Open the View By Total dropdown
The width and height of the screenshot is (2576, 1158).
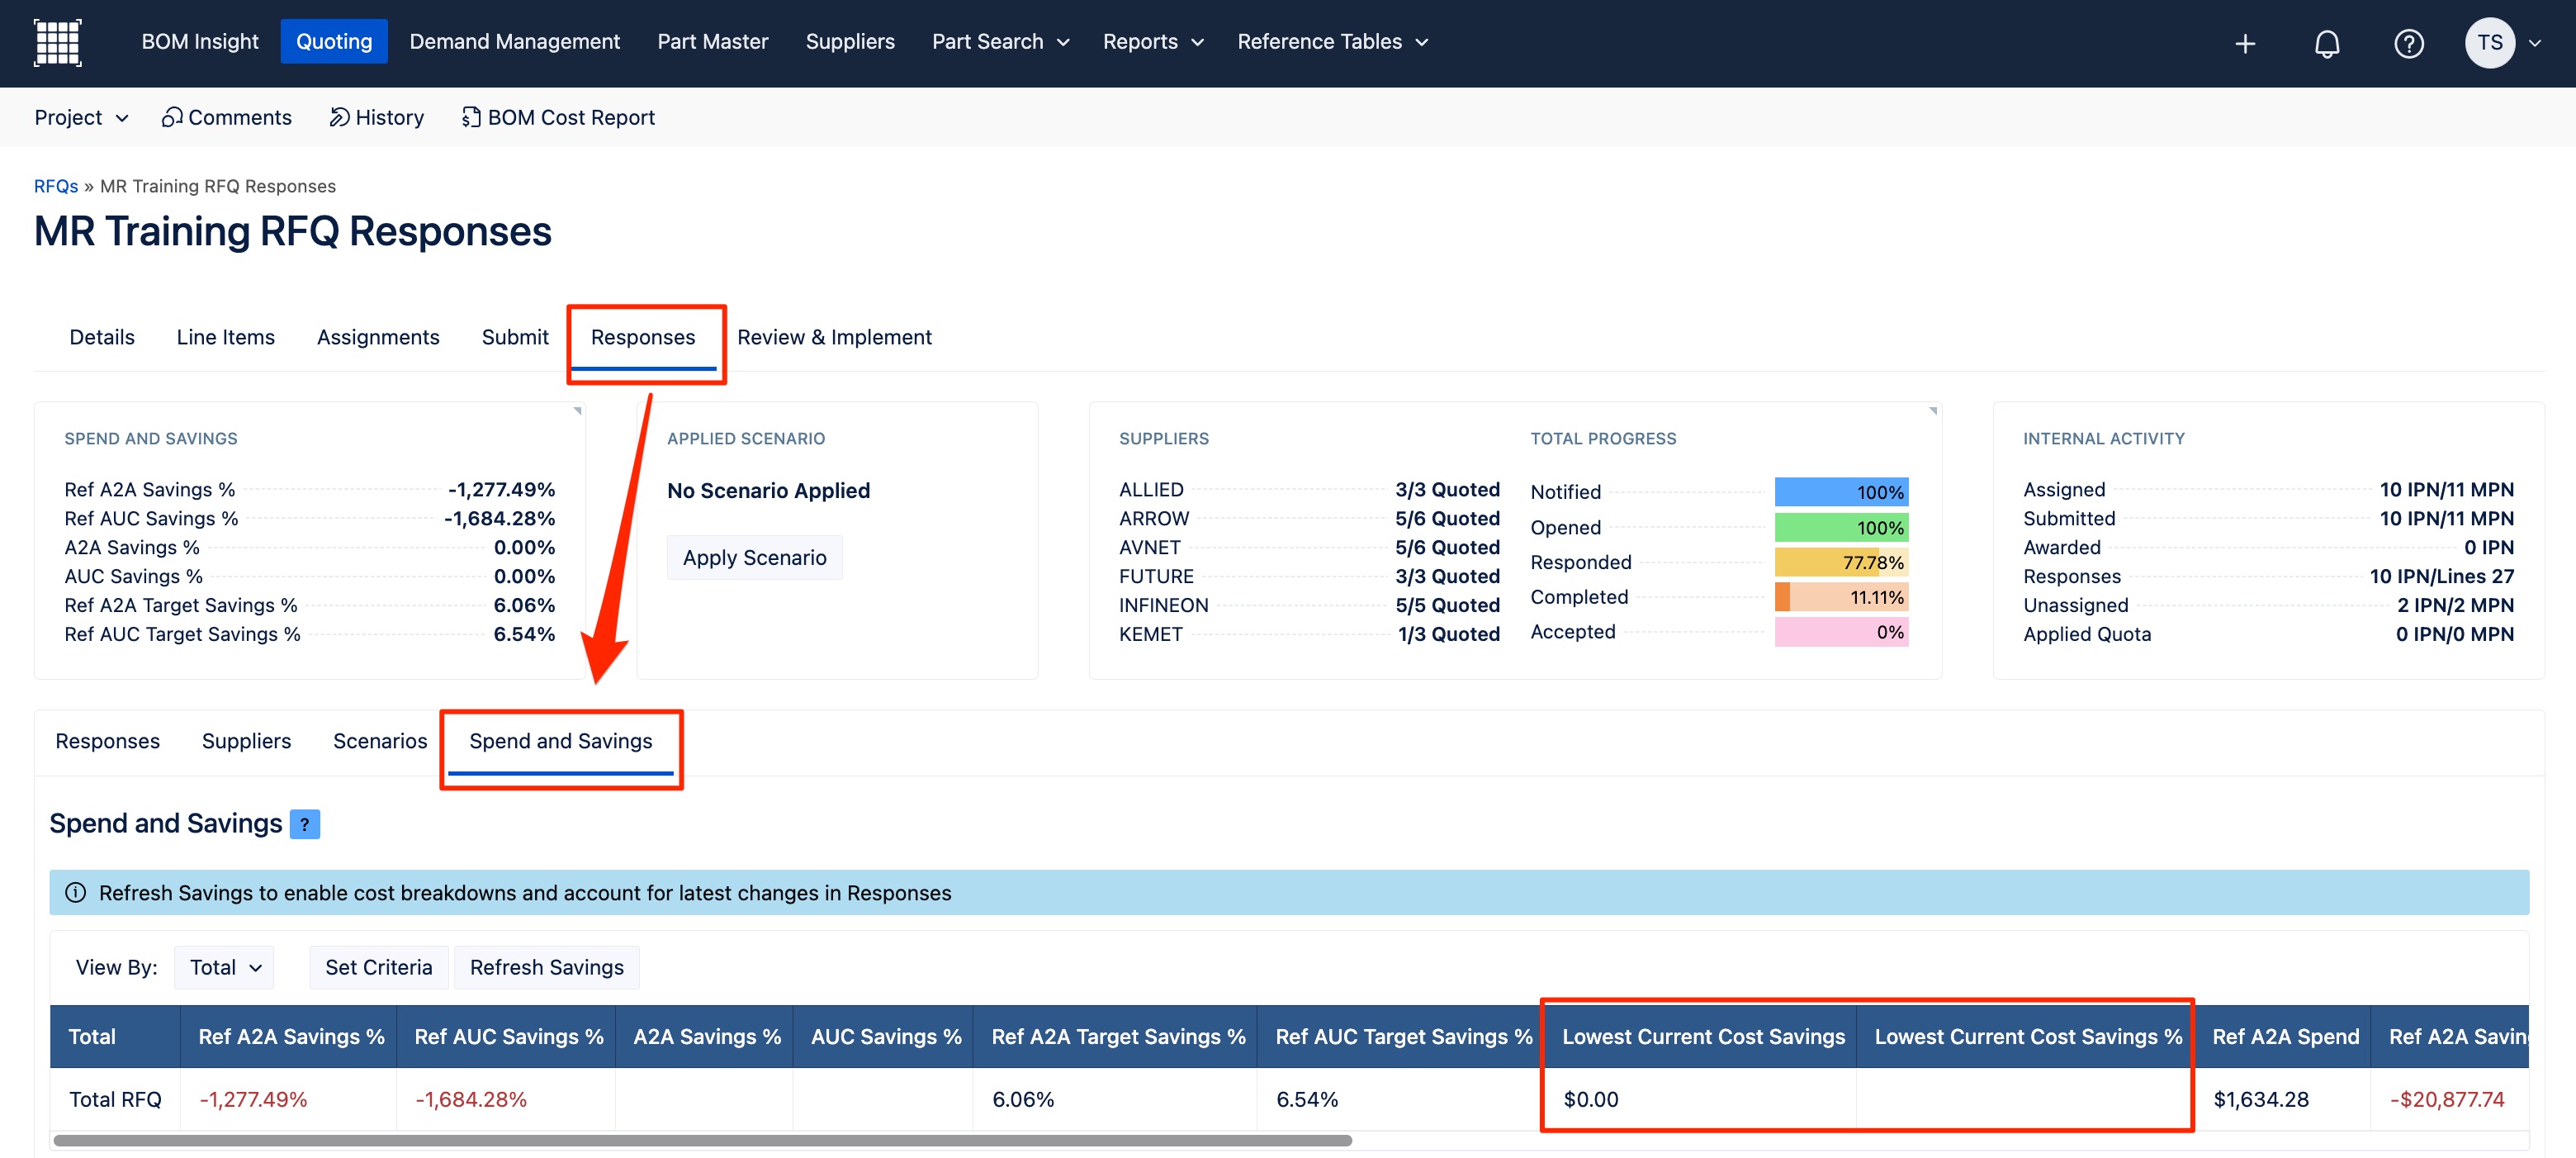click(224, 967)
